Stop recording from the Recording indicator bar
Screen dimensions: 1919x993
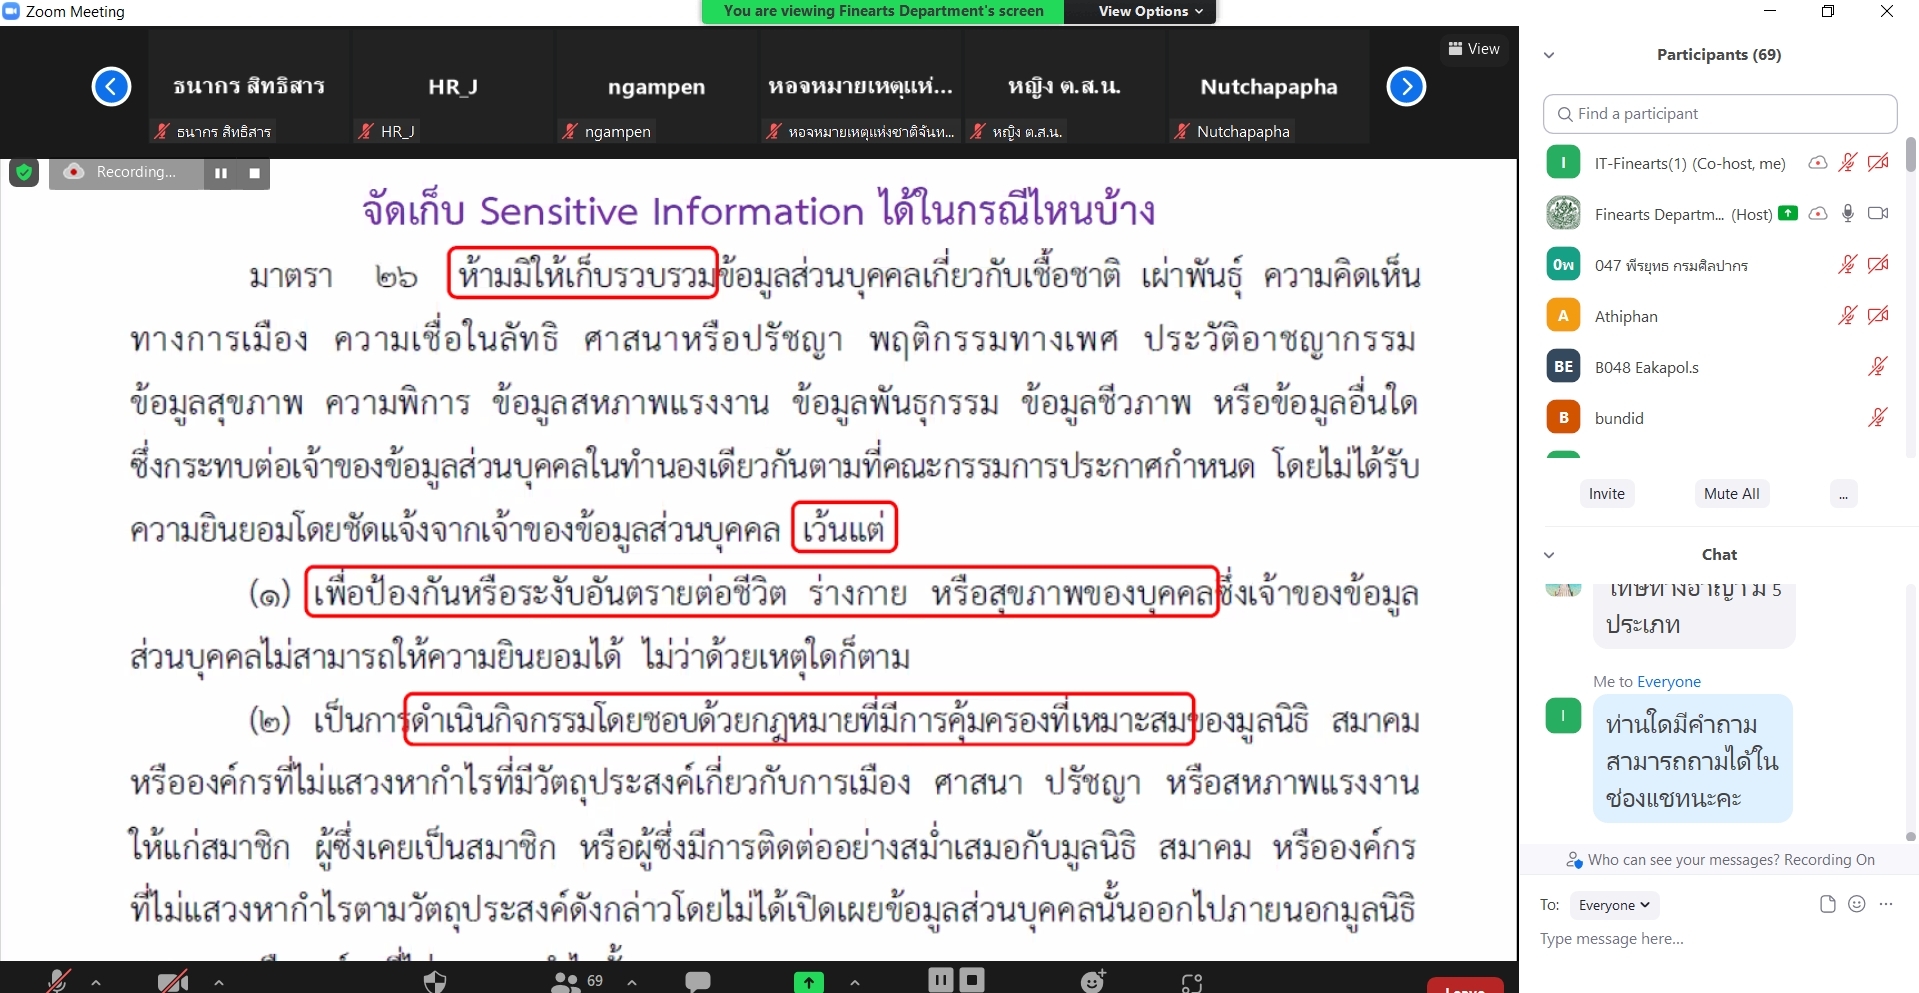pyautogui.click(x=254, y=173)
